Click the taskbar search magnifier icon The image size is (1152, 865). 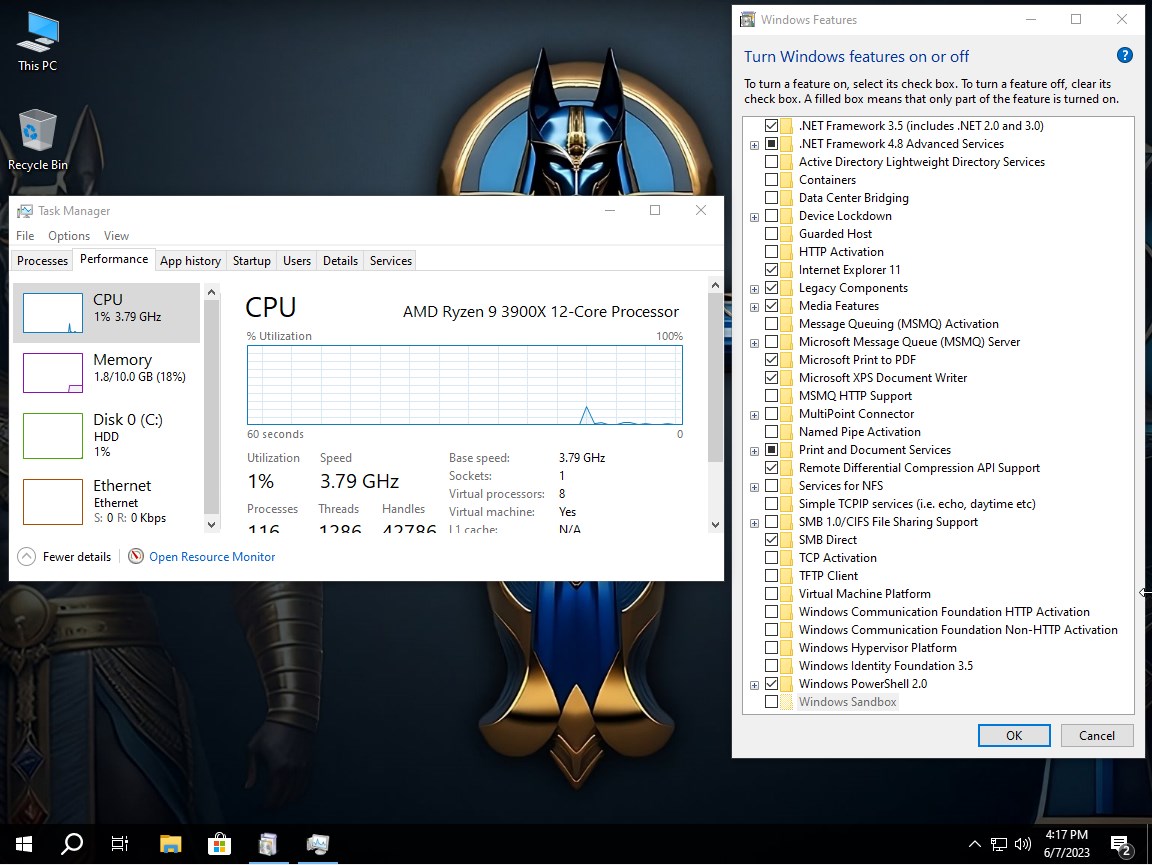pos(72,844)
